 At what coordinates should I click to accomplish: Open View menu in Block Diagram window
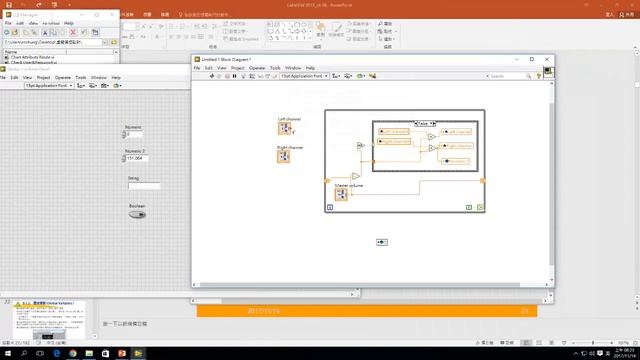click(222, 68)
